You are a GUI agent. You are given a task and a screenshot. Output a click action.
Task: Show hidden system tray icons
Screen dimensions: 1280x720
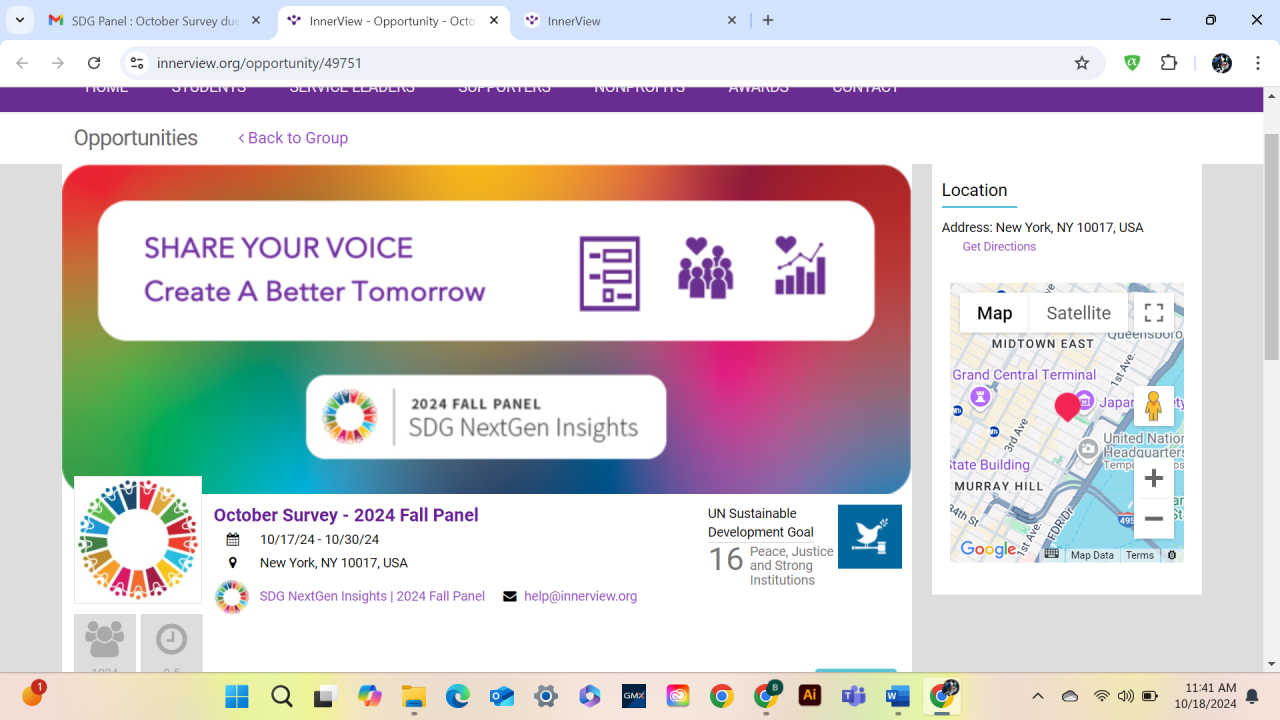click(1037, 696)
